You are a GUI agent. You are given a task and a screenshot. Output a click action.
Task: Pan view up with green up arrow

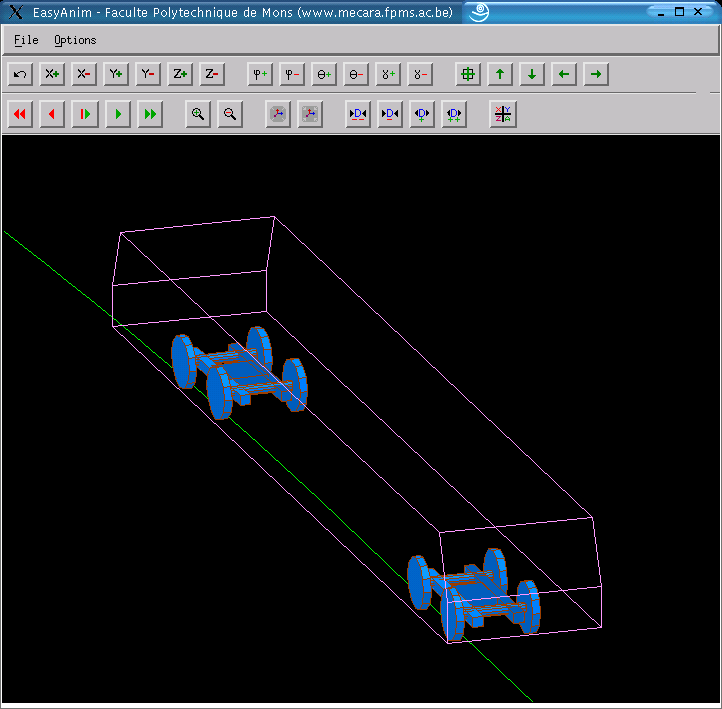pos(500,74)
